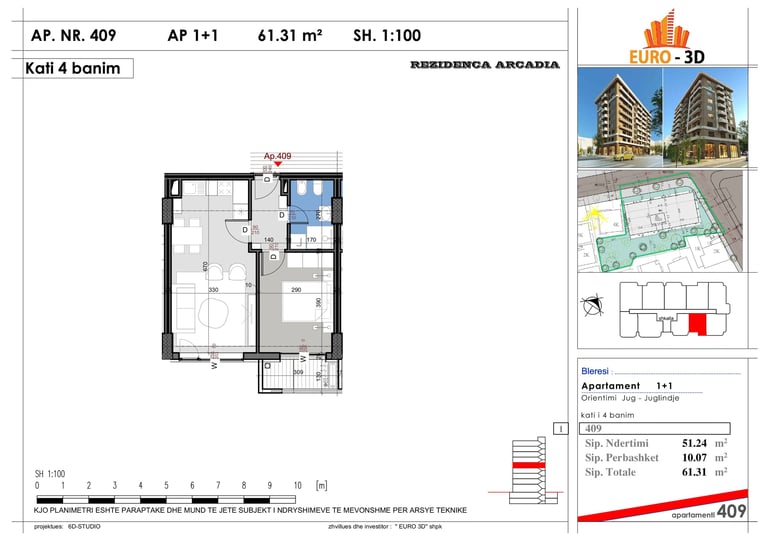Click the 'Sip. Perbashket' value 10.07

[x=695, y=458]
